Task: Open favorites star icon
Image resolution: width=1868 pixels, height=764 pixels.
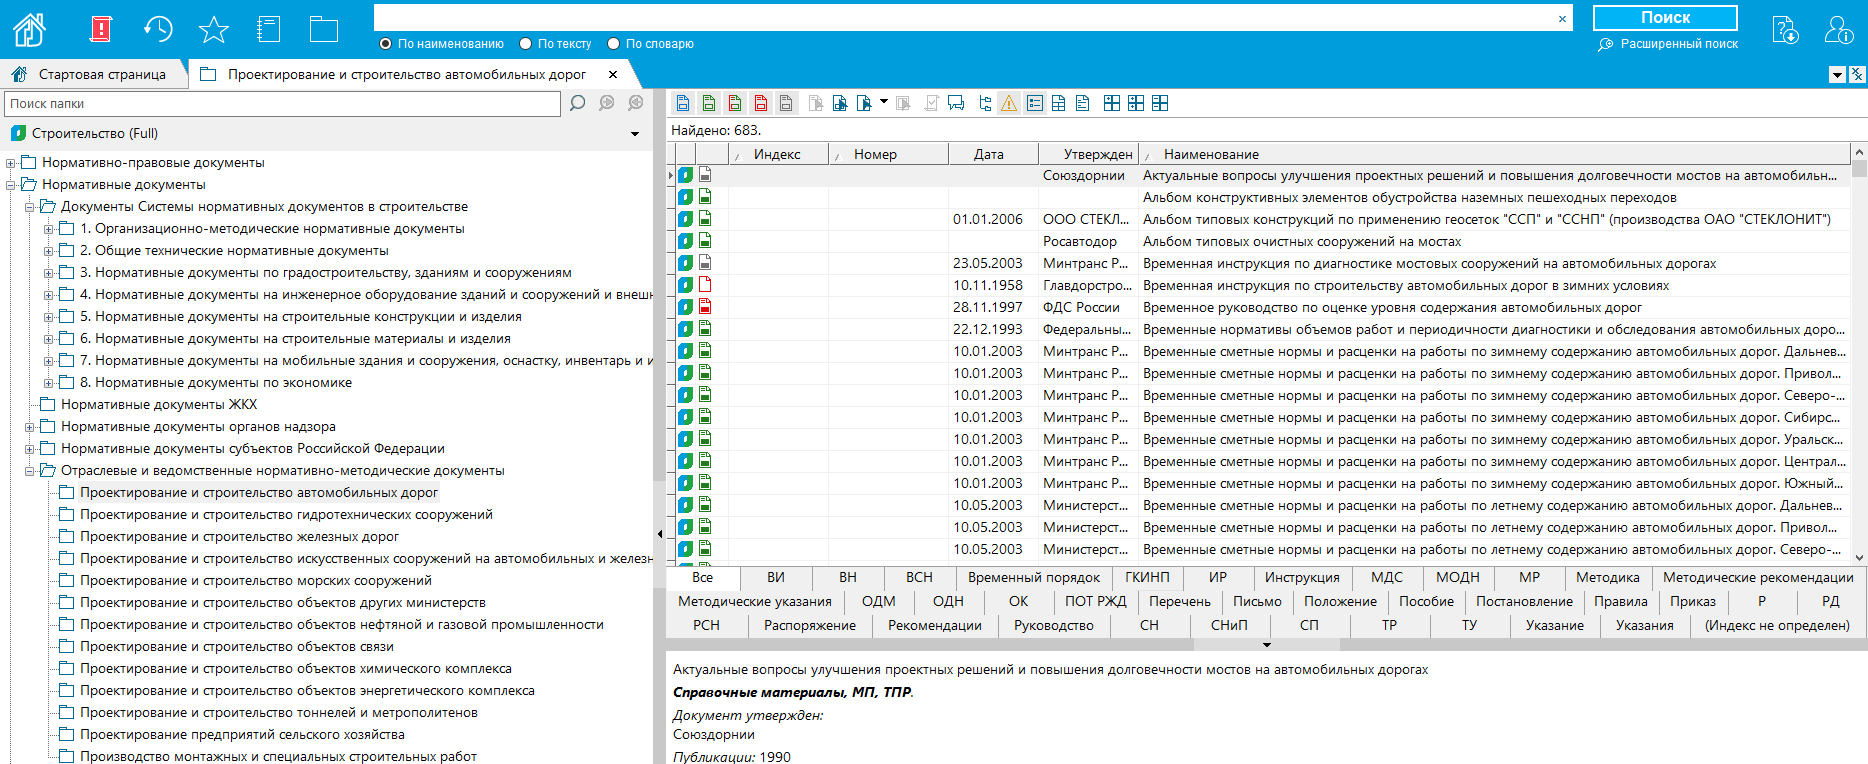Action: (214, 29)
